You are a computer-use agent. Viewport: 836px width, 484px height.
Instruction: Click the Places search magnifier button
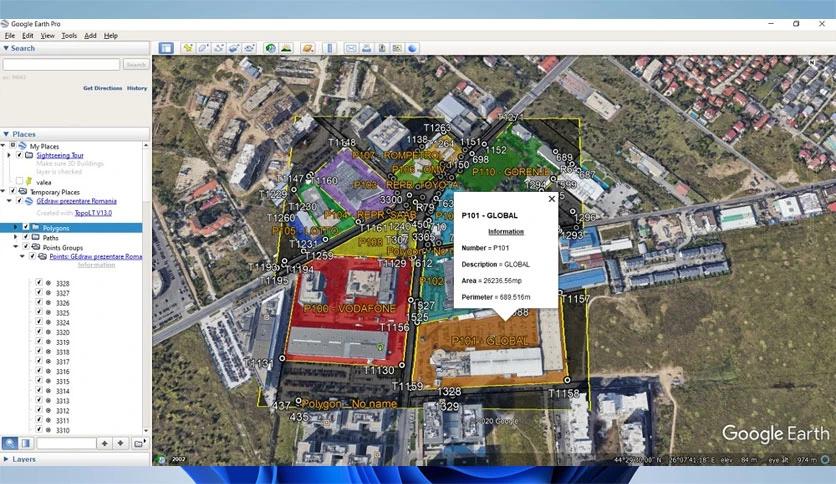[10, 443]
